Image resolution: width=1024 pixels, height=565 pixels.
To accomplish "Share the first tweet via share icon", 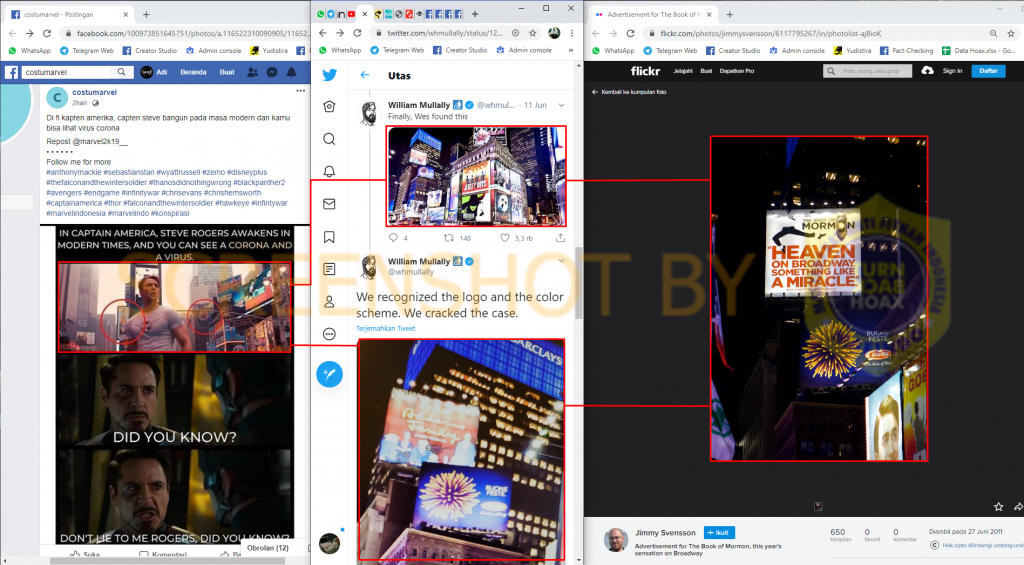I will [560, 238].
